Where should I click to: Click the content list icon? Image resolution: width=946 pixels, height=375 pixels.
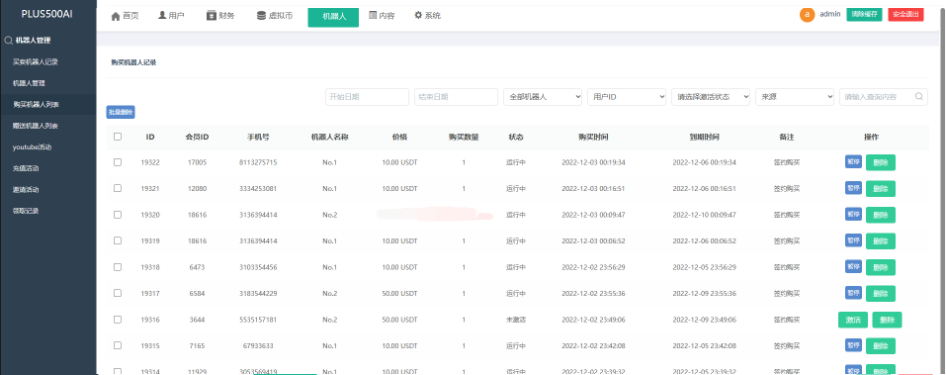373,15
